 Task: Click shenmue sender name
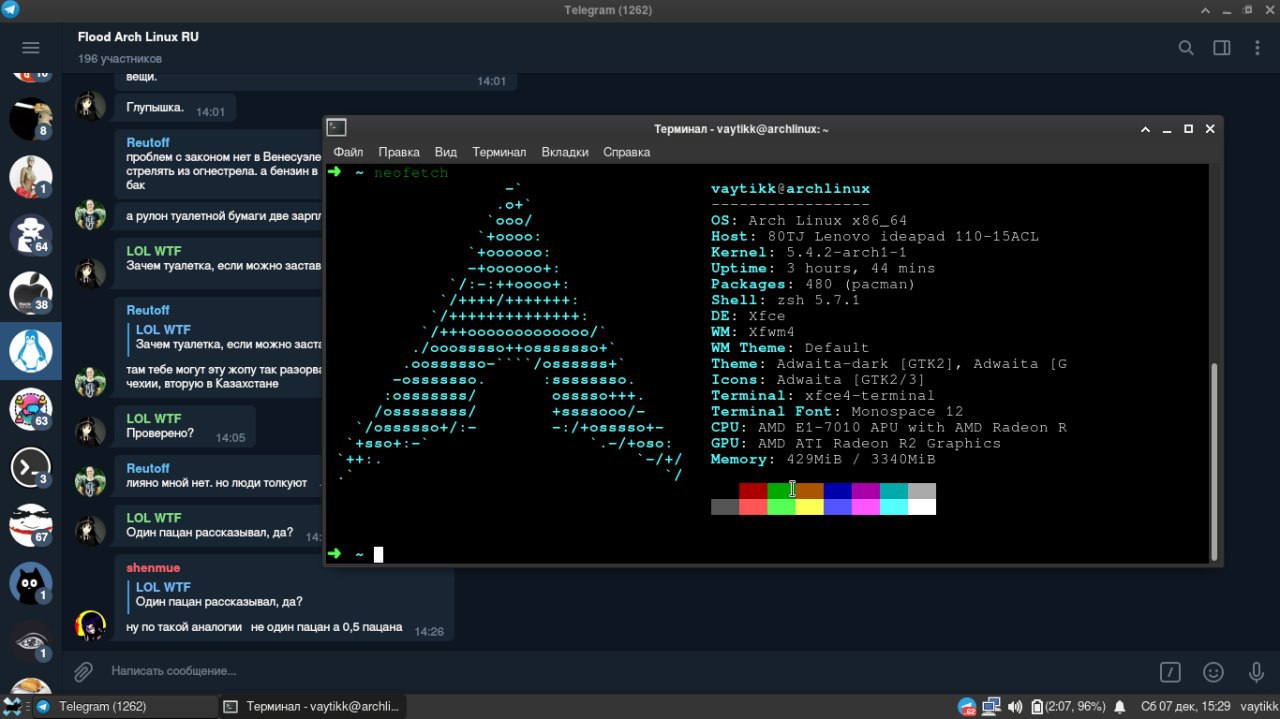153,568
